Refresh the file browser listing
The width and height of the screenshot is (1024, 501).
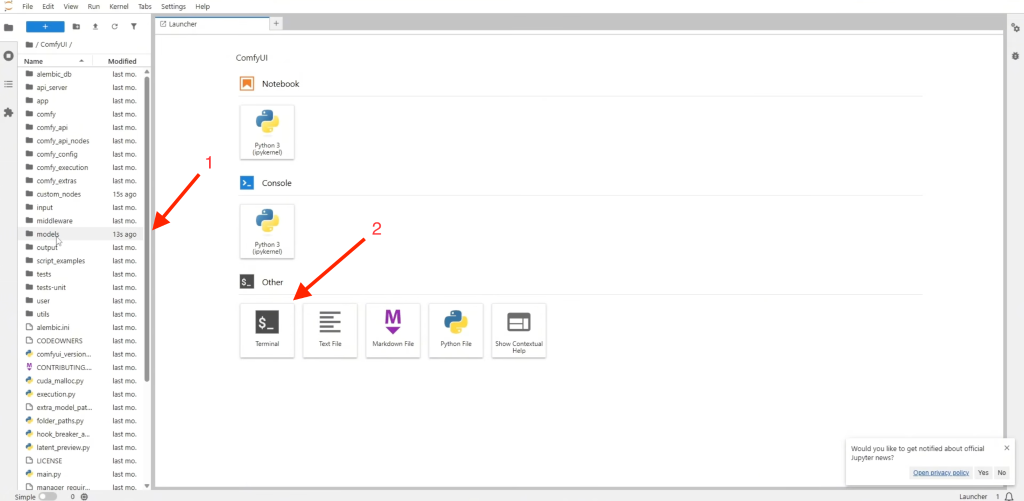pos(114,27)
